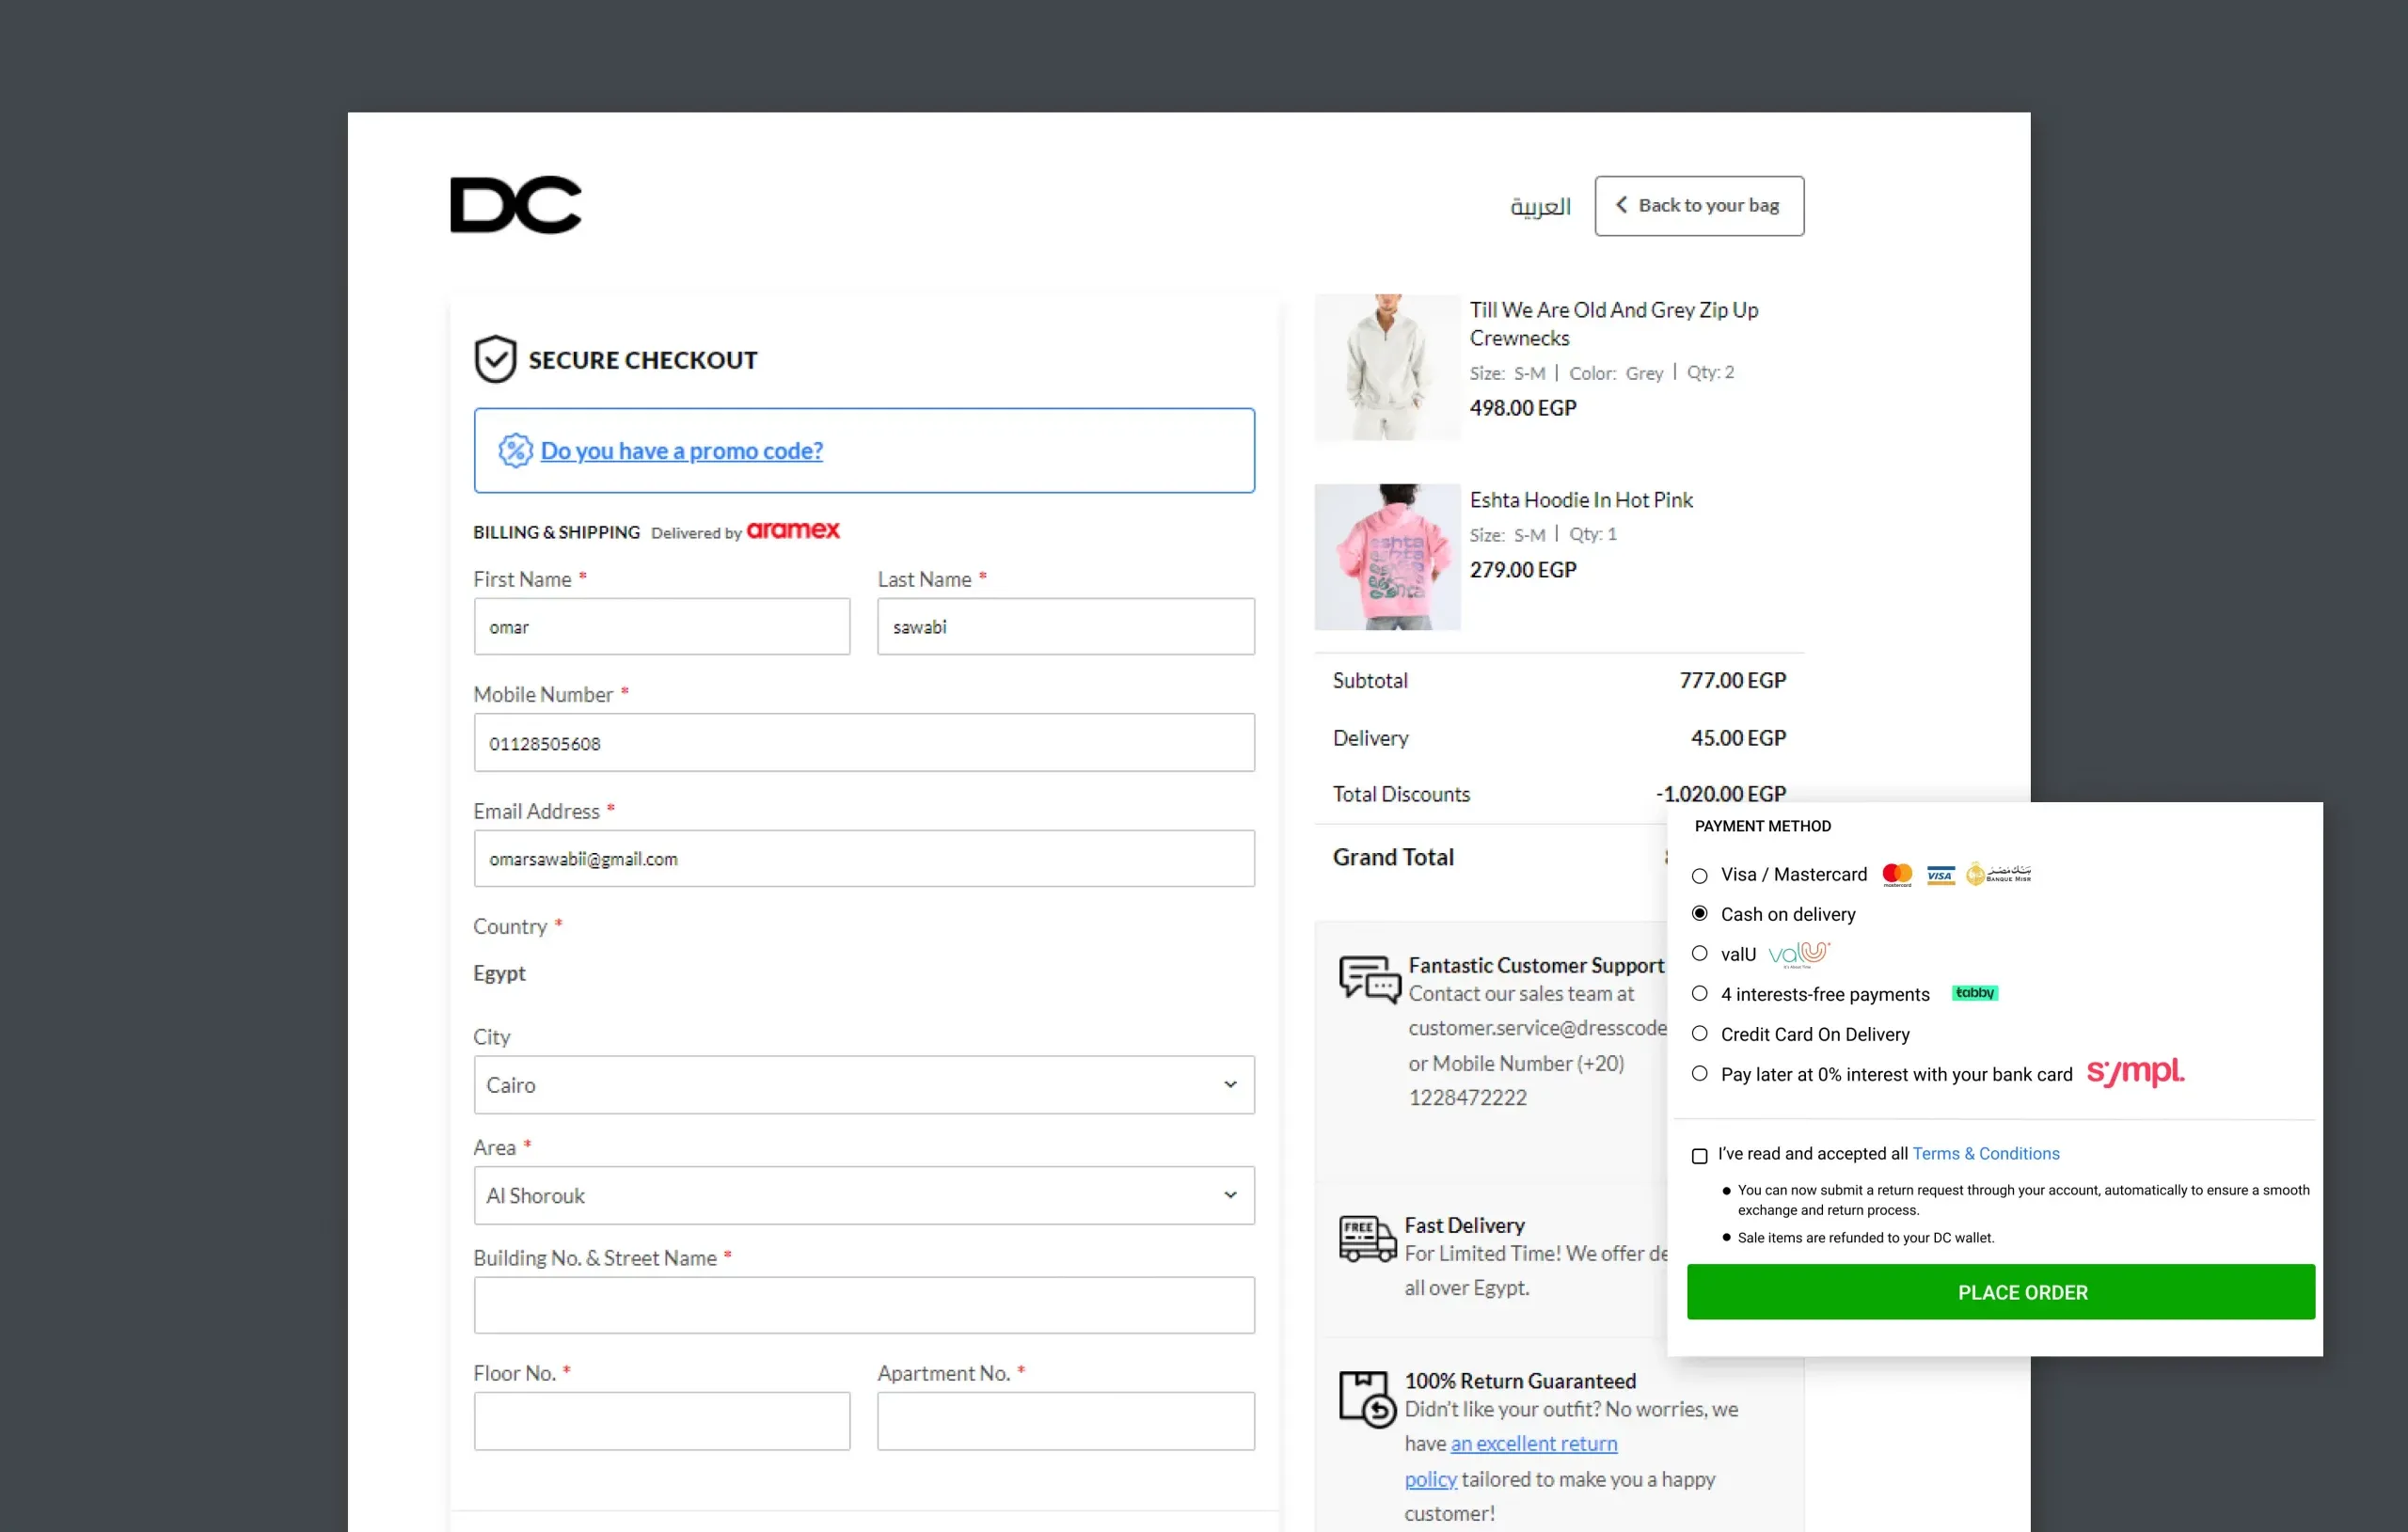This screenshot has height=1532, width=2408.
Task: Choose Credit Card On Delivery option
Action: (x=1699, y=1033)
